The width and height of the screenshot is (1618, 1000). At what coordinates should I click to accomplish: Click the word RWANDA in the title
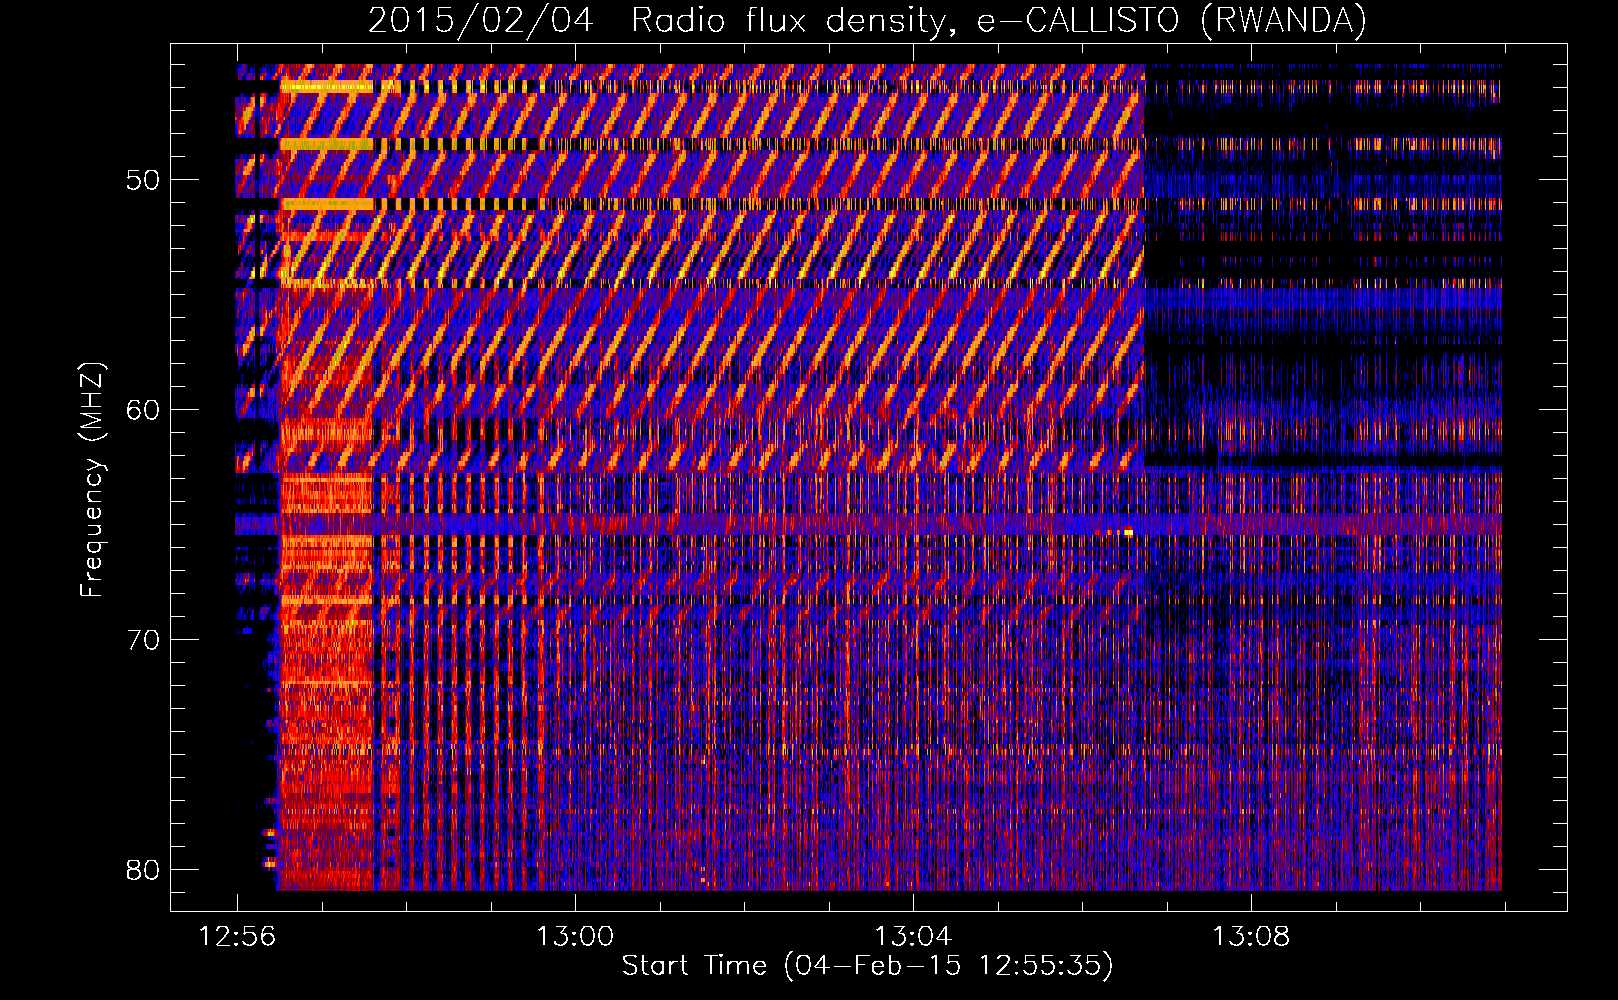pyautogui.click(x=1282, y=20)
